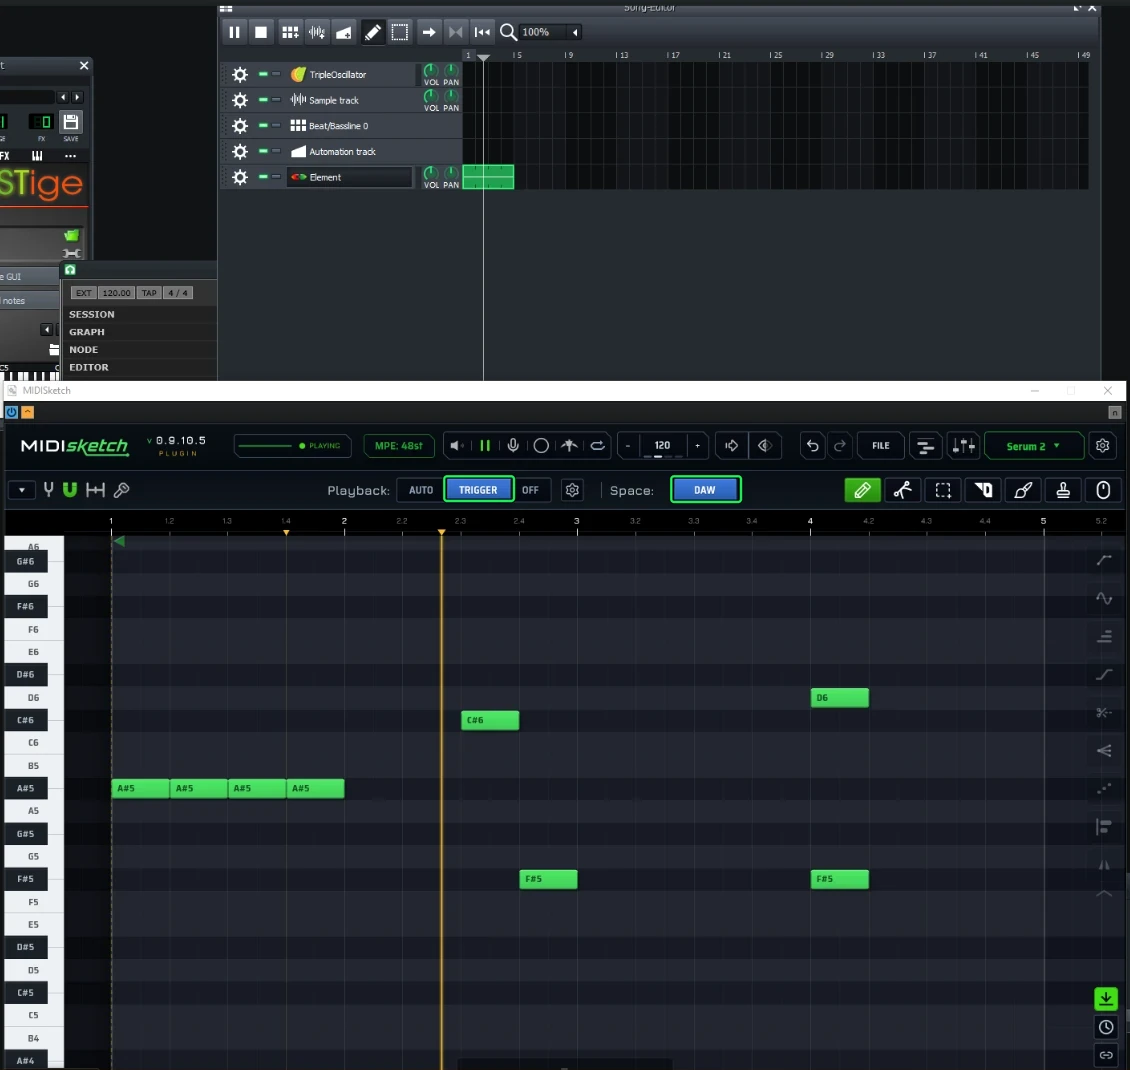Pause playback in LMMS Song-Editor

click(234, 32)
